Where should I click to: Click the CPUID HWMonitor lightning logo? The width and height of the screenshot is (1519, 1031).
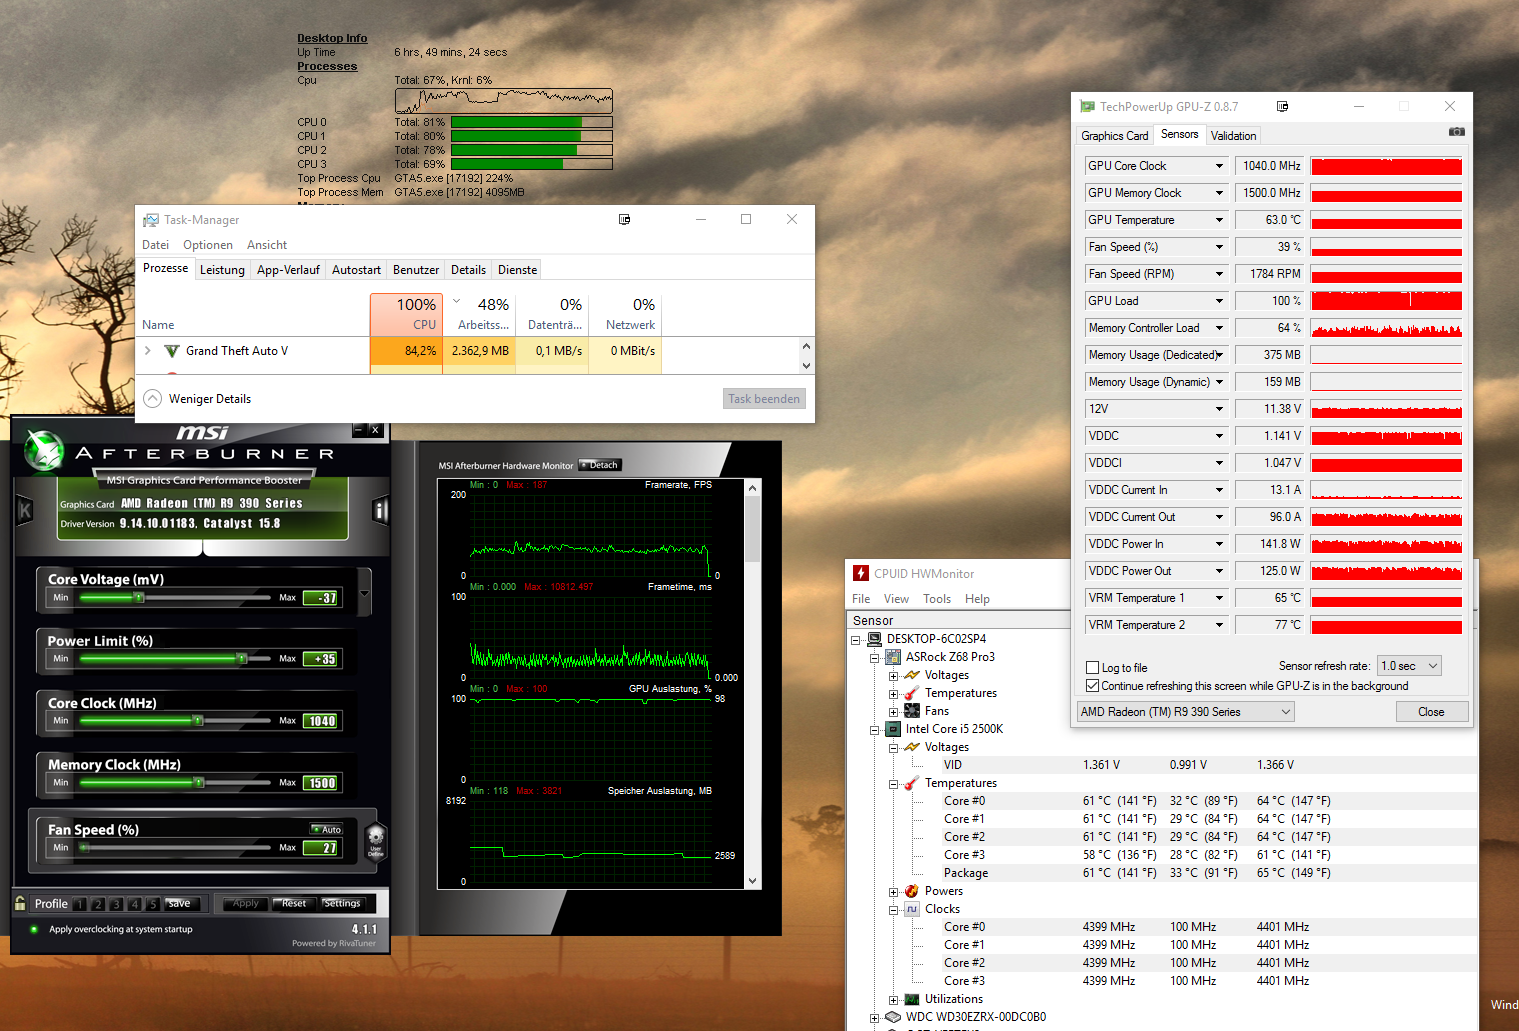coord(861,573)
